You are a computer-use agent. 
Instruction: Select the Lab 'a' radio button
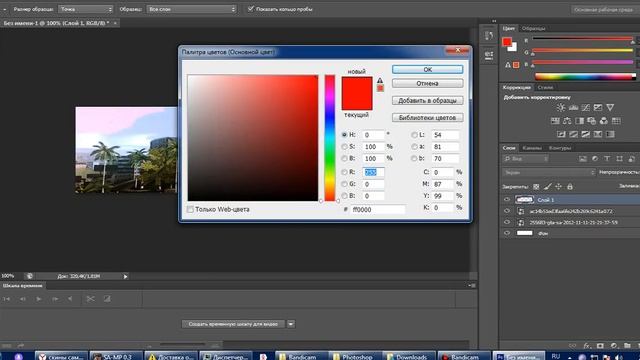click(414, 147)
